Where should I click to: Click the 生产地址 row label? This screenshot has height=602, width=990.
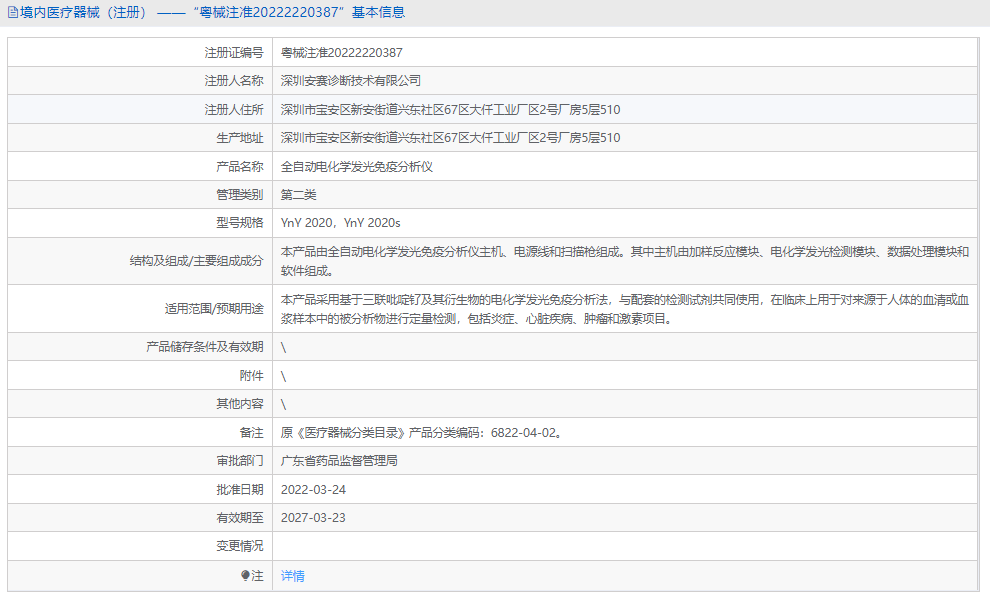coord(240,136)
